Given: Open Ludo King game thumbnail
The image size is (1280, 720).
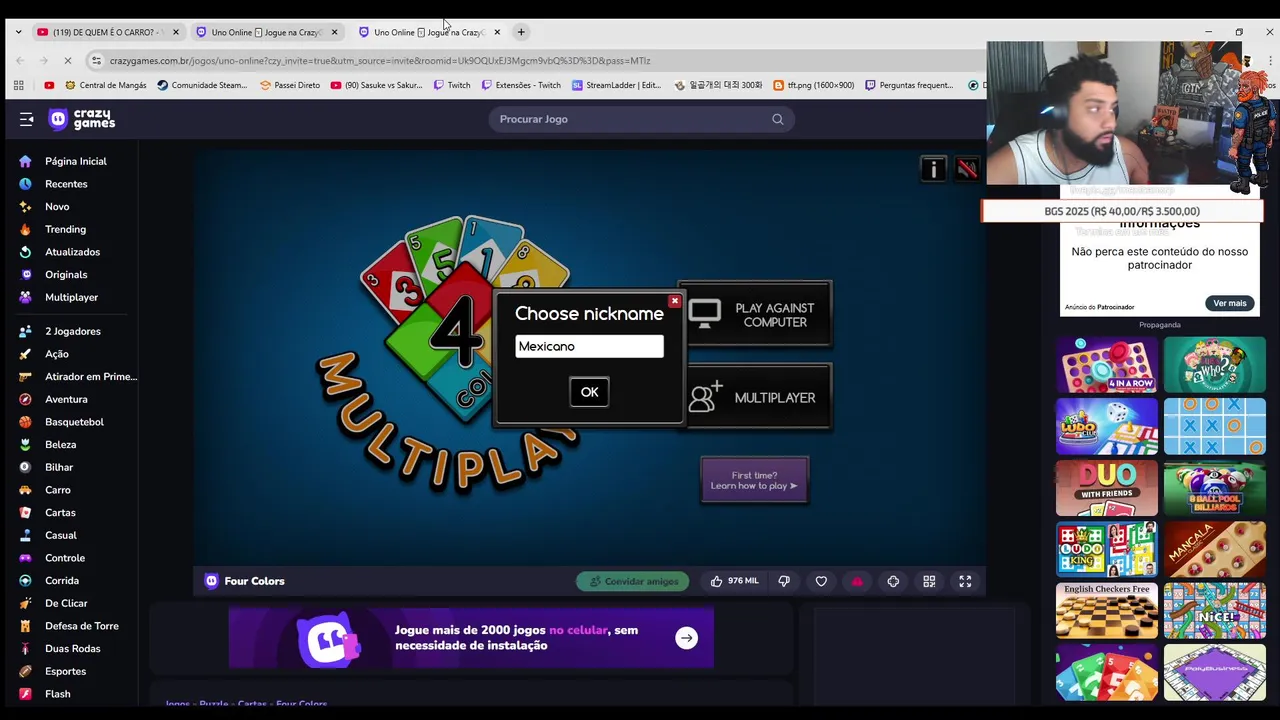Looking at the screenshot, I should pyautogui.click(x=1107, y=550).
